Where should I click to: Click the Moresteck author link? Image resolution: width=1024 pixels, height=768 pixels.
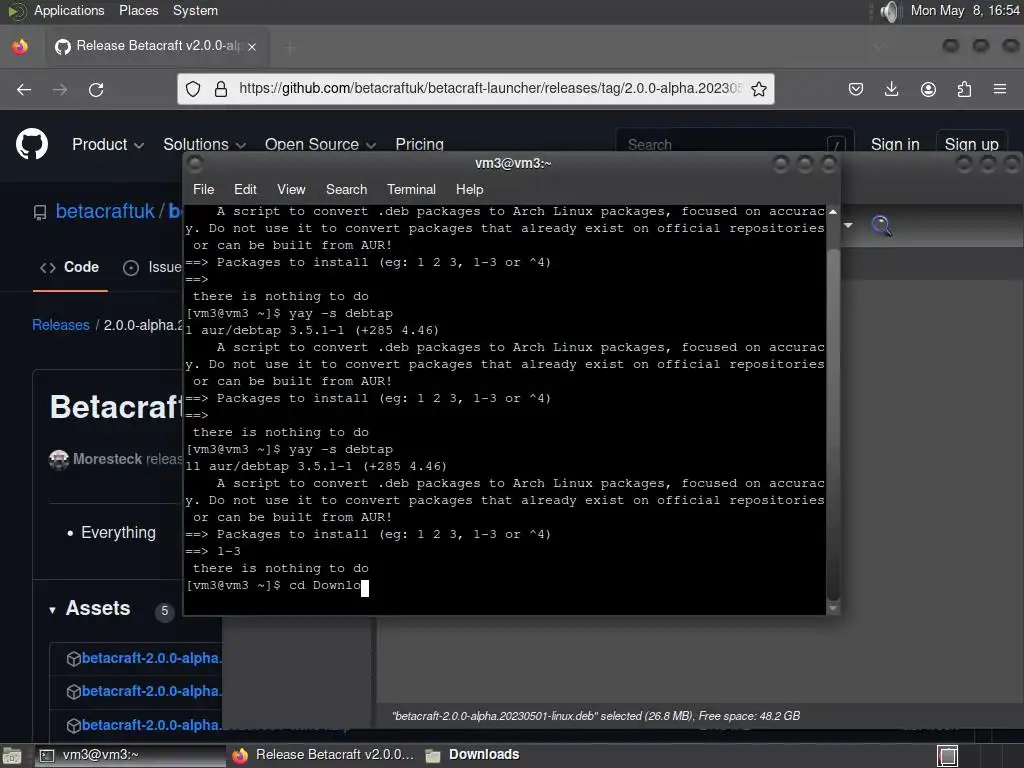point(107,459)
